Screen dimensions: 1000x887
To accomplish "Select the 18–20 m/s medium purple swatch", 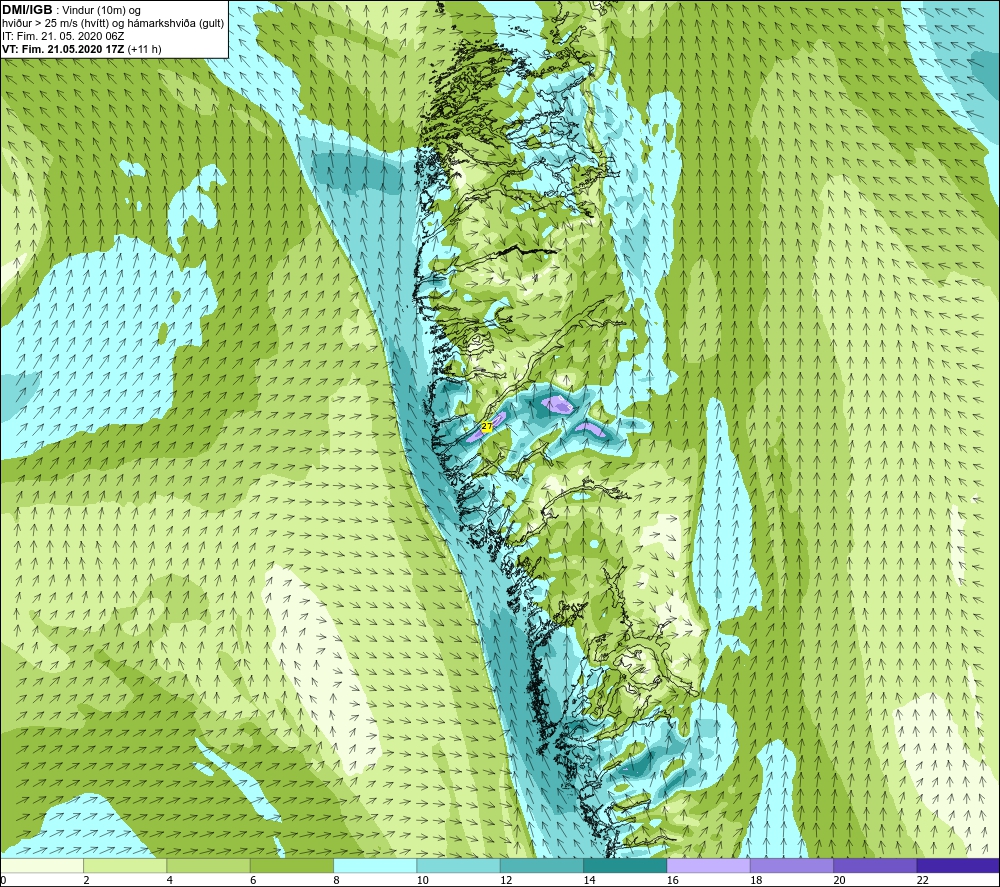I will click(791, 865).
